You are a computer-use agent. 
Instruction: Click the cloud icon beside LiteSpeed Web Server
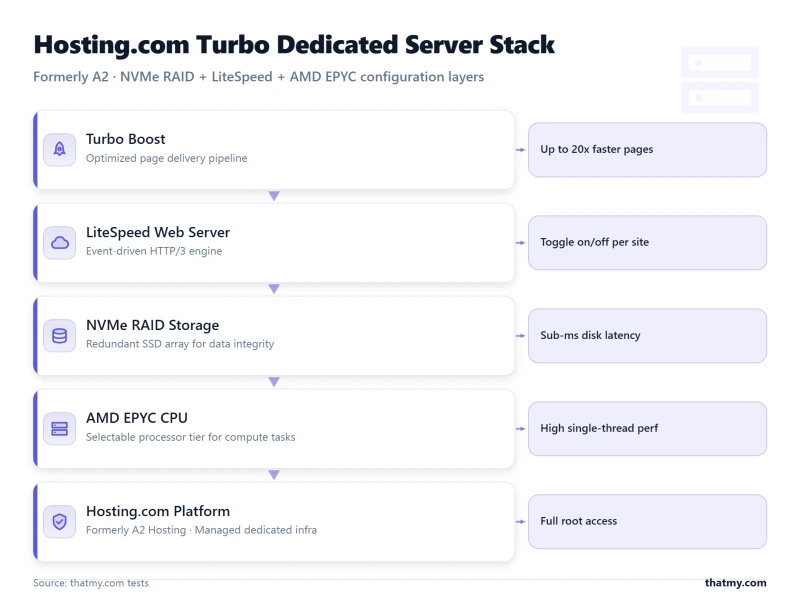point(60,242)
